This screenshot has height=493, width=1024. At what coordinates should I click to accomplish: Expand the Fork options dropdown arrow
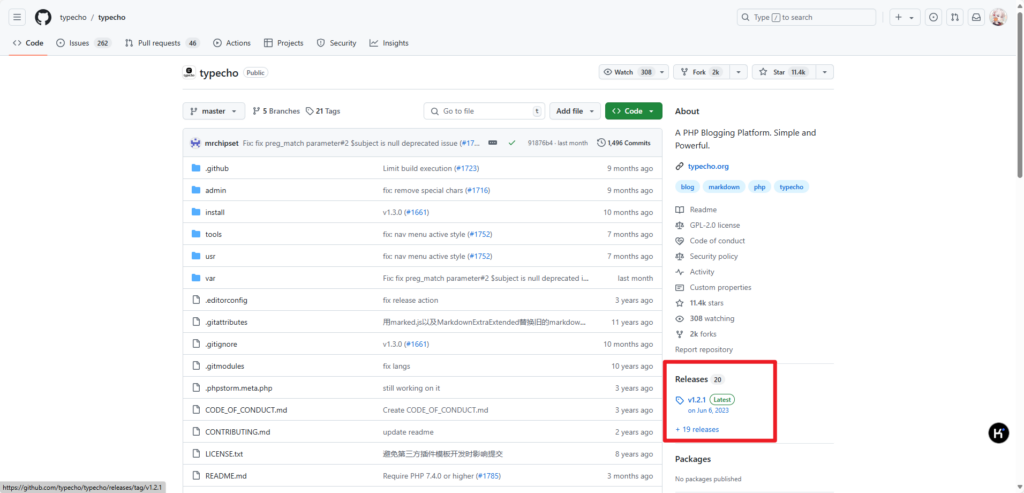[x=739, y=72]
